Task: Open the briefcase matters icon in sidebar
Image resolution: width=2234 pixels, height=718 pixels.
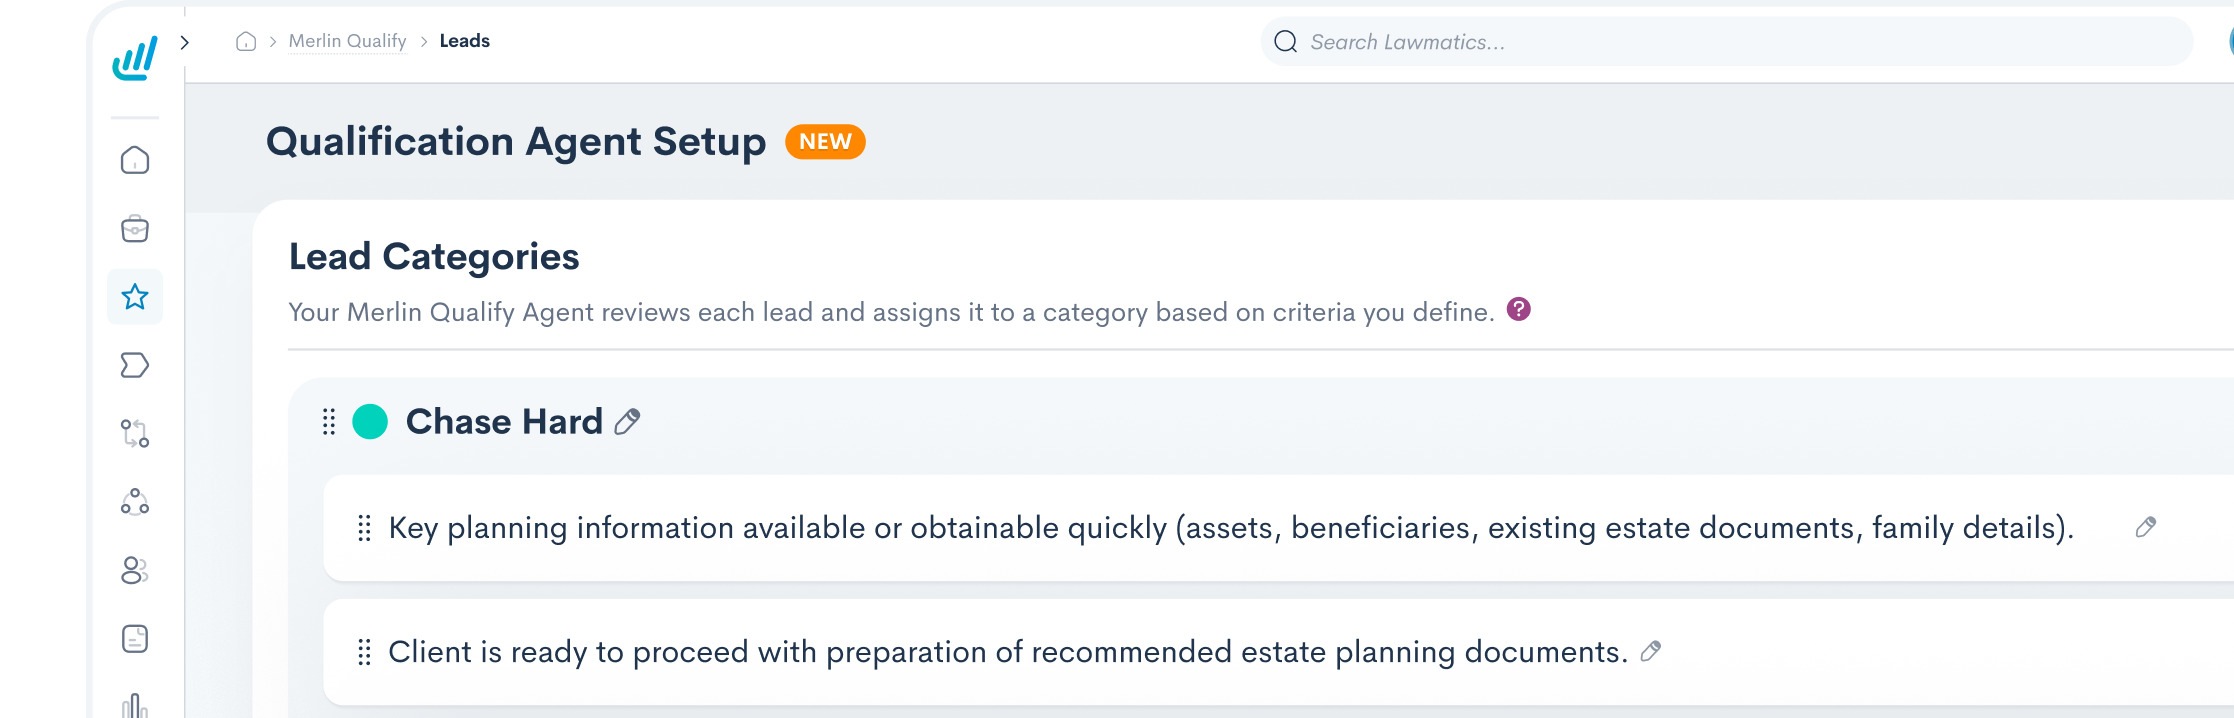Action: click(135, 229)
